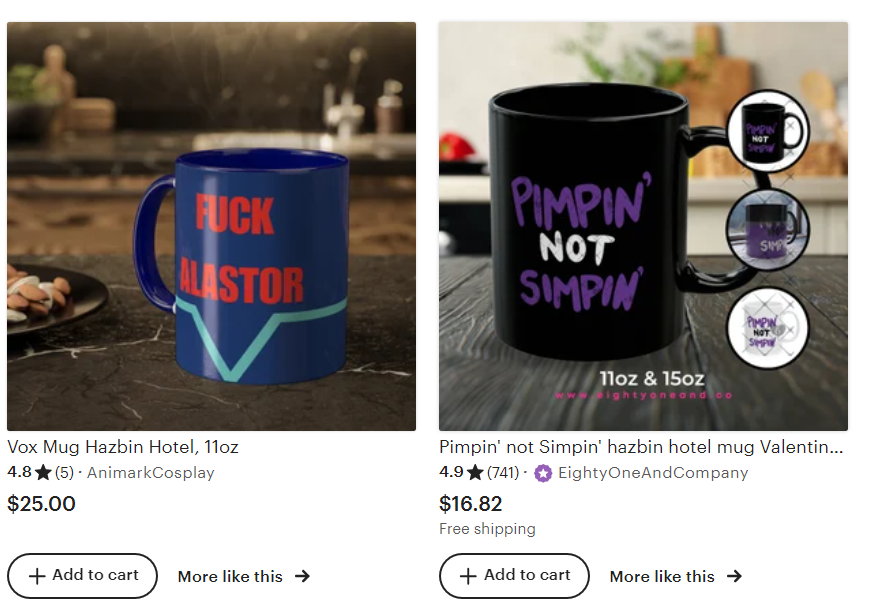Add the Pimpin' not Simpin' mug to cart
Screen dimensions: 872x615
click(514, 576)
